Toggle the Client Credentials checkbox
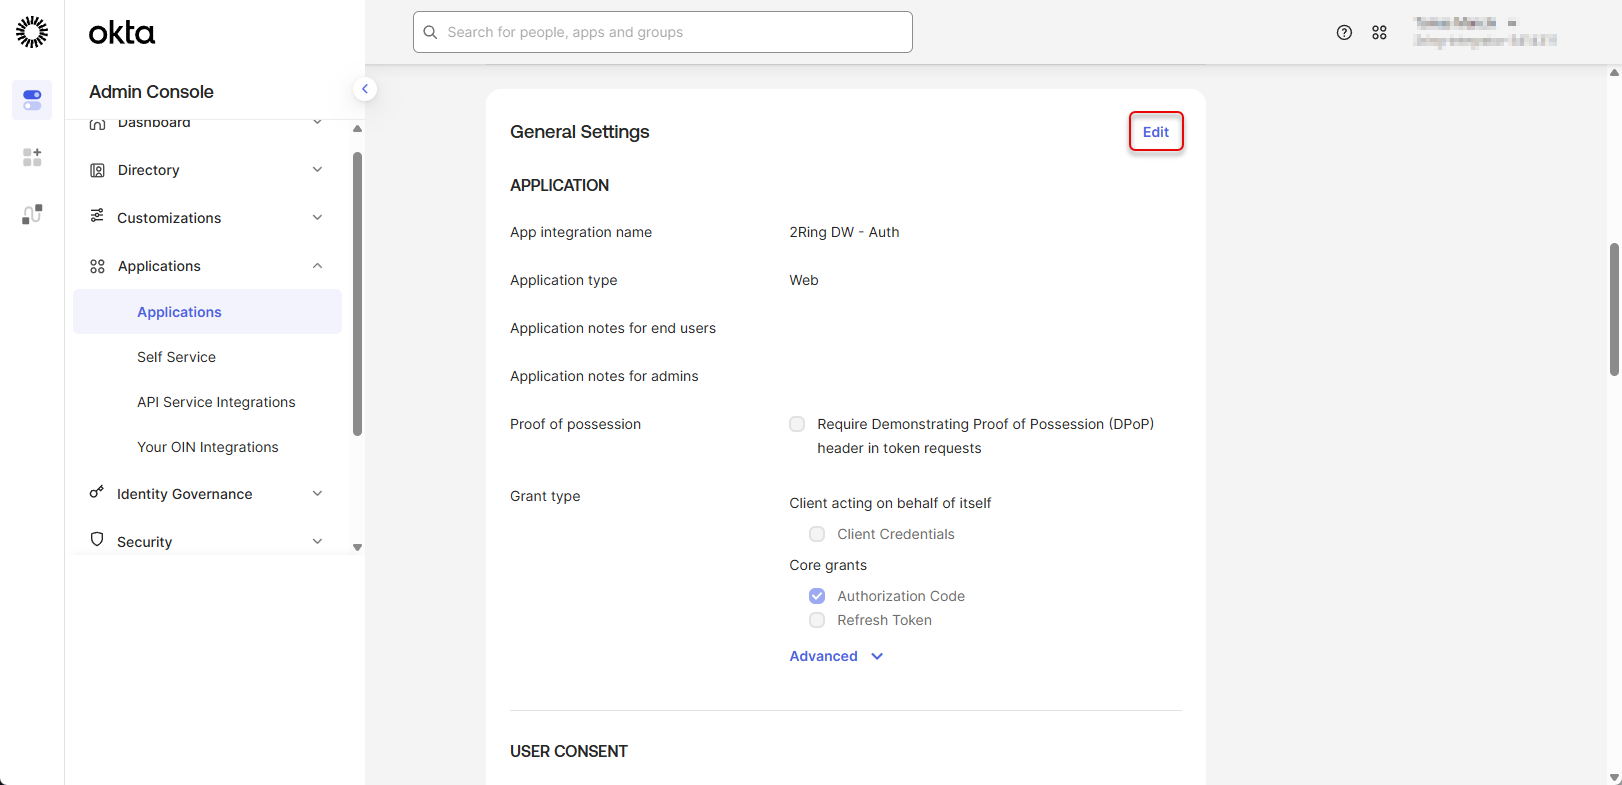The width and height of the screenshot is (1622, 785). [x=817, y=534]
